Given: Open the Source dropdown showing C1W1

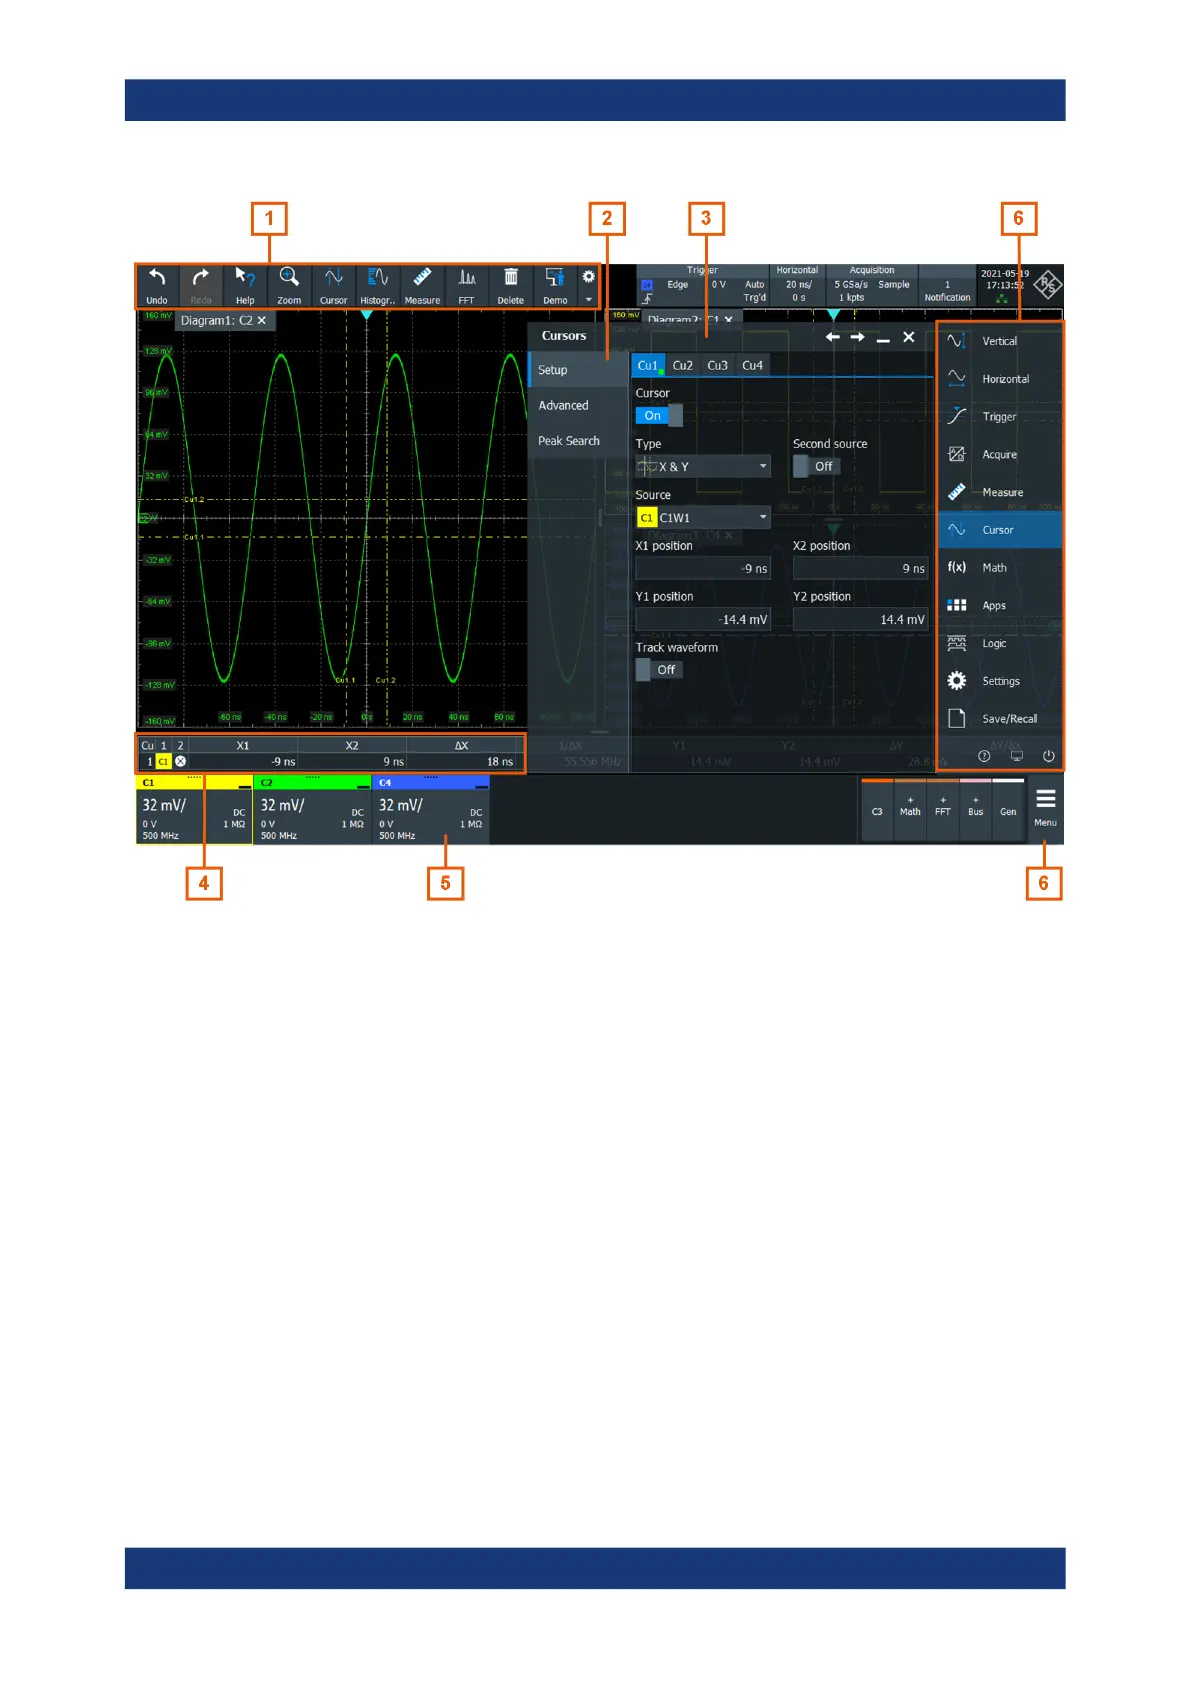Looking at the screenshot, I should click(703, 518).
